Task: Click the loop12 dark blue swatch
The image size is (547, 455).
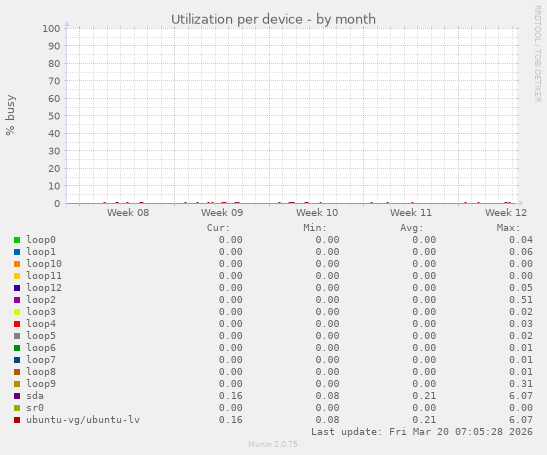Action: click(x=17, y=288)
